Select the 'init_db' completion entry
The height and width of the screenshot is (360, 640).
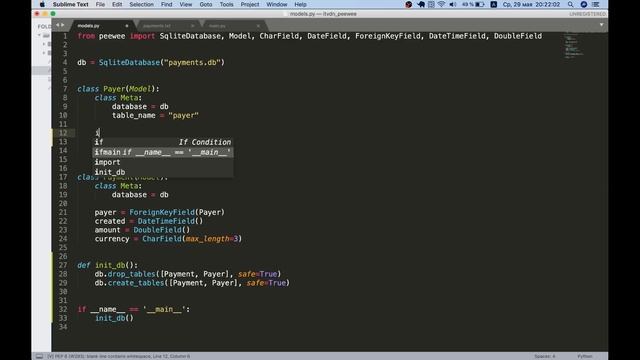[163, 172]
